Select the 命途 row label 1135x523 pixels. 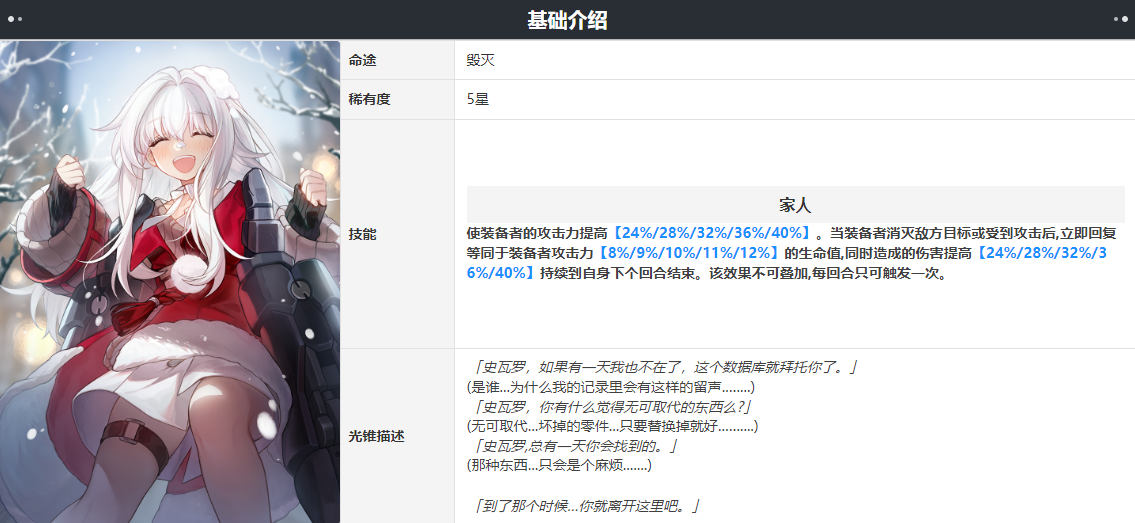[x=362, y=60]
